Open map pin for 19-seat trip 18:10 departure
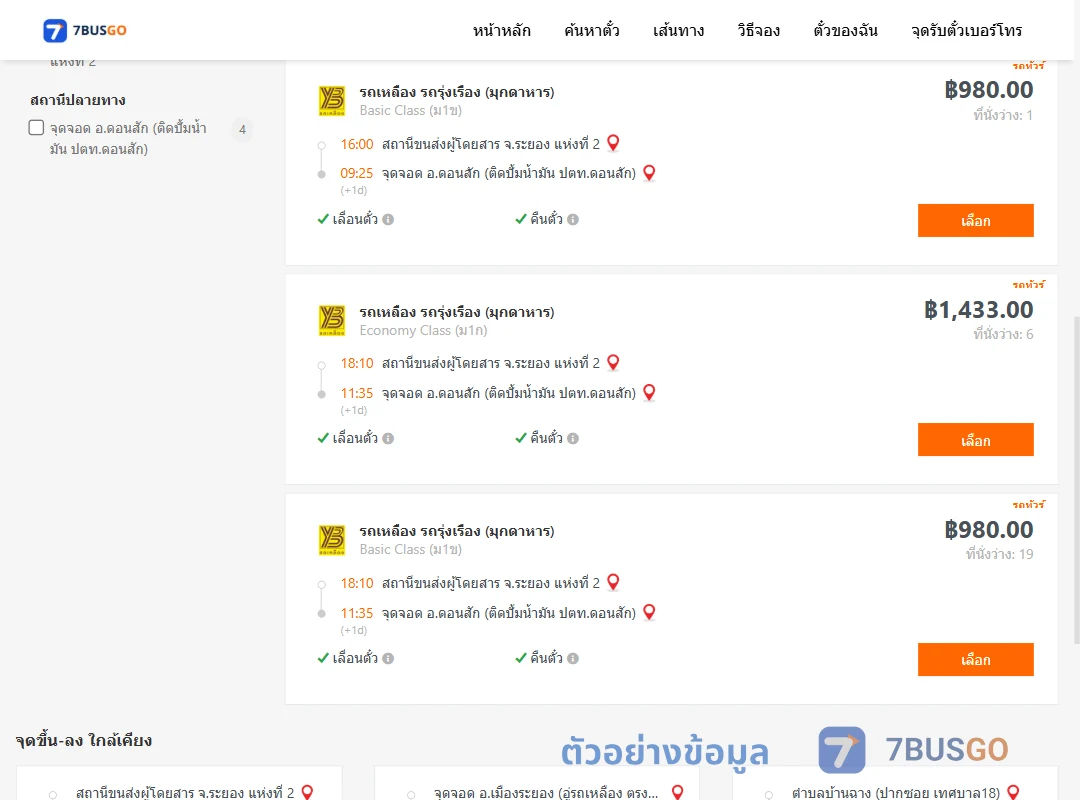The image size is (1080, 800). click(613, 582)
